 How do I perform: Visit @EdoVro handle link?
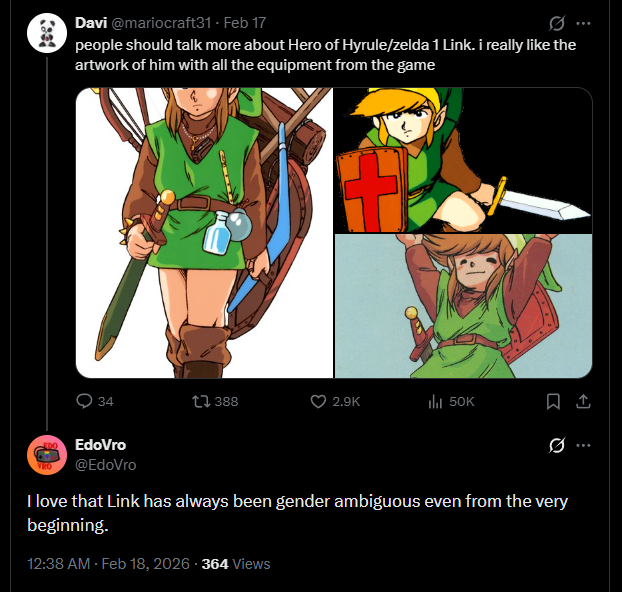(x=106, y=464)
